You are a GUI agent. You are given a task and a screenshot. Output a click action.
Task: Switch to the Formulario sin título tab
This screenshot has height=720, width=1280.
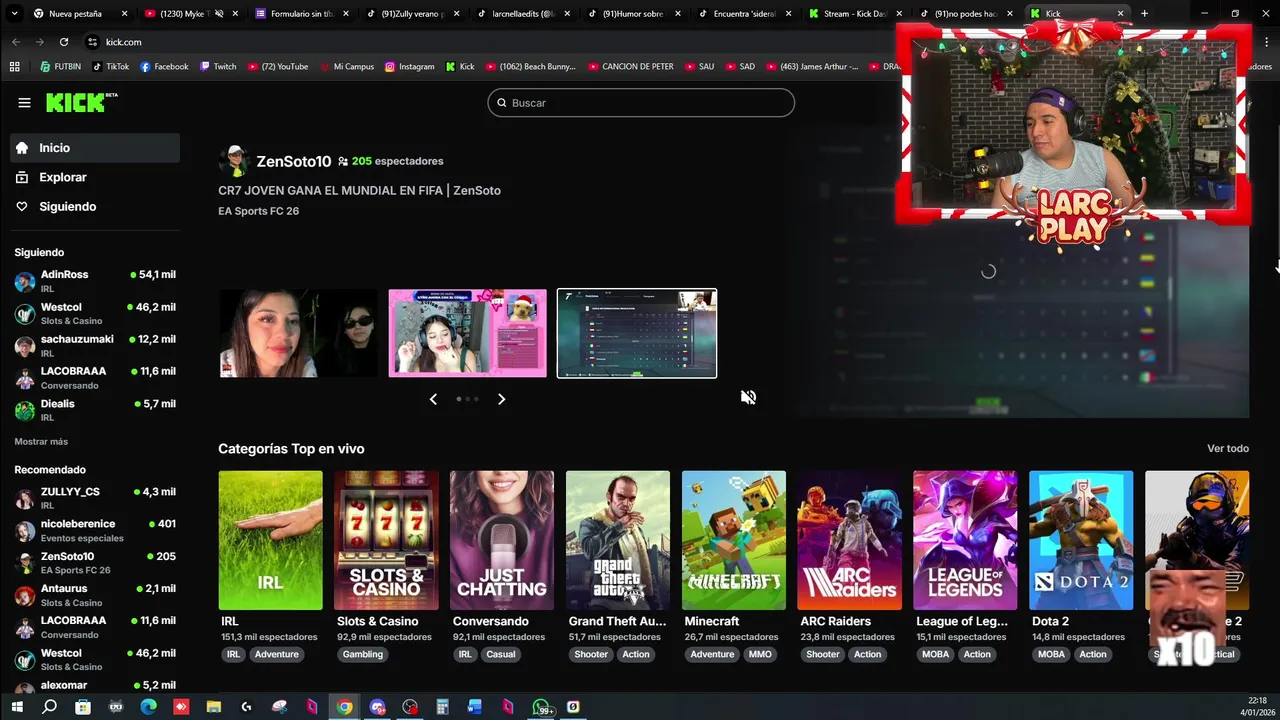click(300, 14)
